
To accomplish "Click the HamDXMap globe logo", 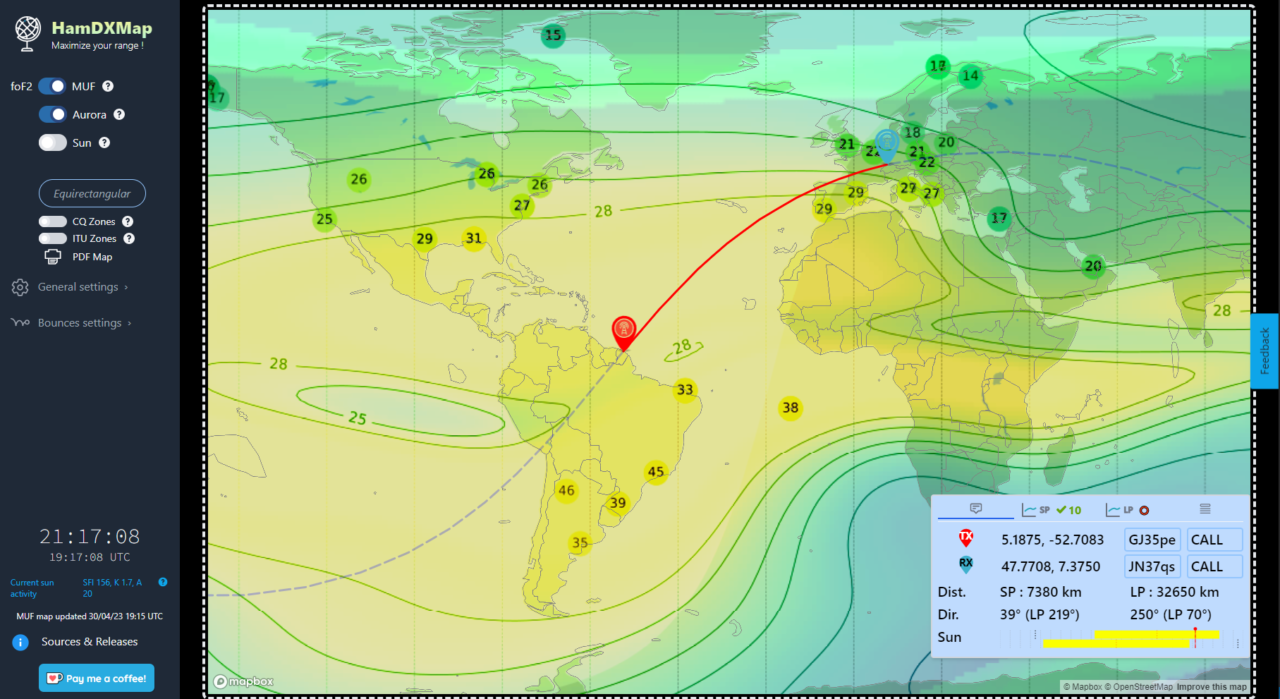I will 28,33.
